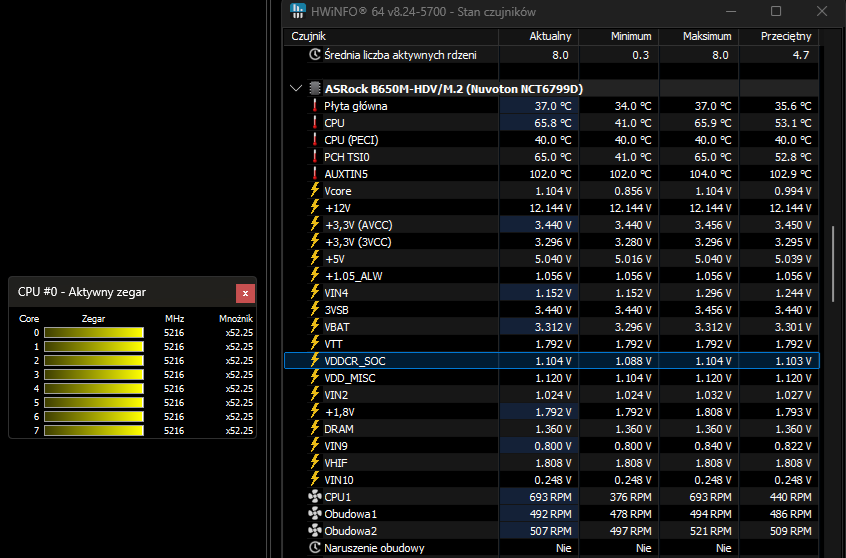Click the fan icon beside Obudowa2

(x=315, y=530)
